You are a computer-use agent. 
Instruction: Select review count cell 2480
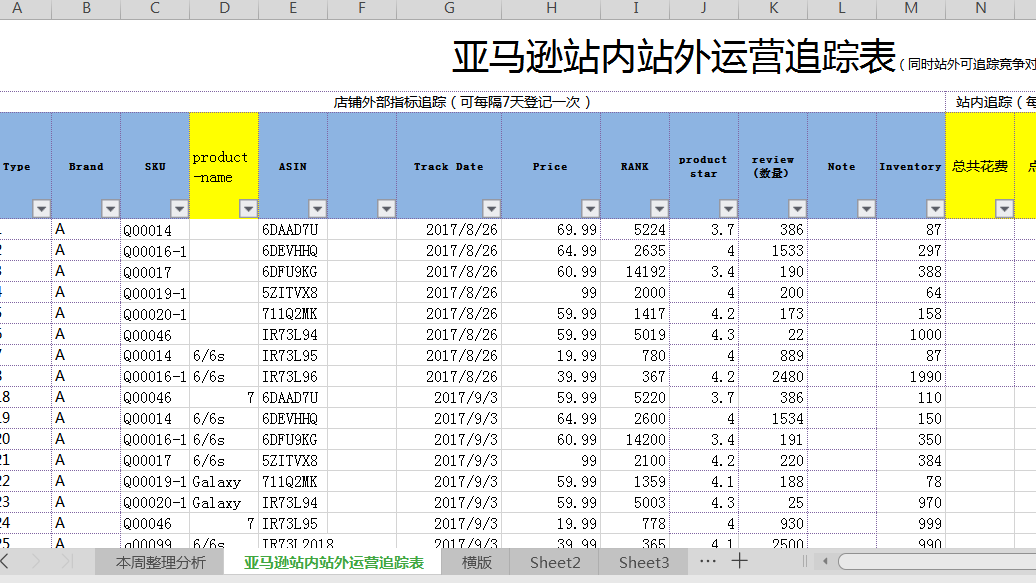[773, 377]
